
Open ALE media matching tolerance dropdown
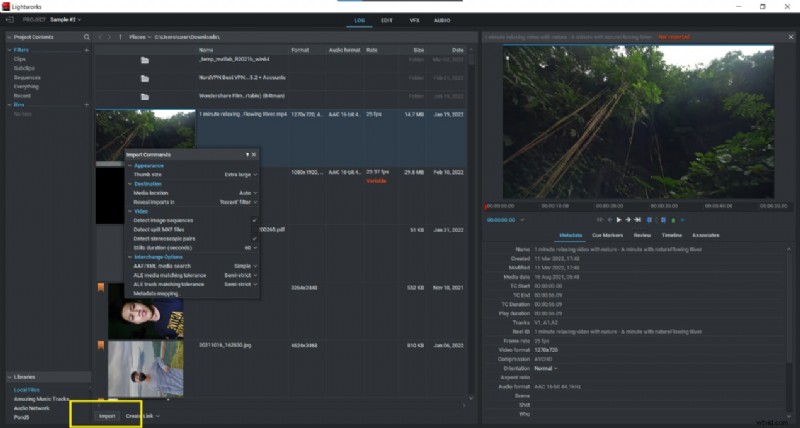pos(241,275)
